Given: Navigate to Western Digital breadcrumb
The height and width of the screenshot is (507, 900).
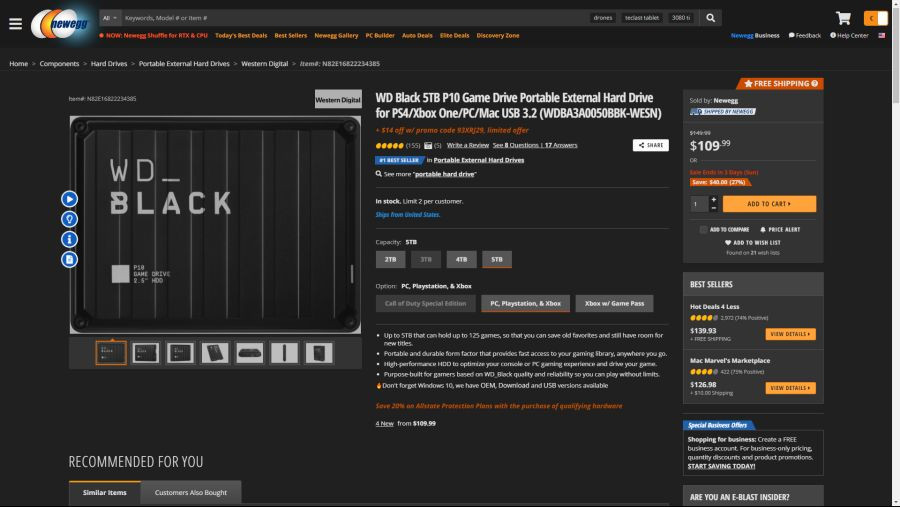Looking at the screenshot, I should (265, 64).
